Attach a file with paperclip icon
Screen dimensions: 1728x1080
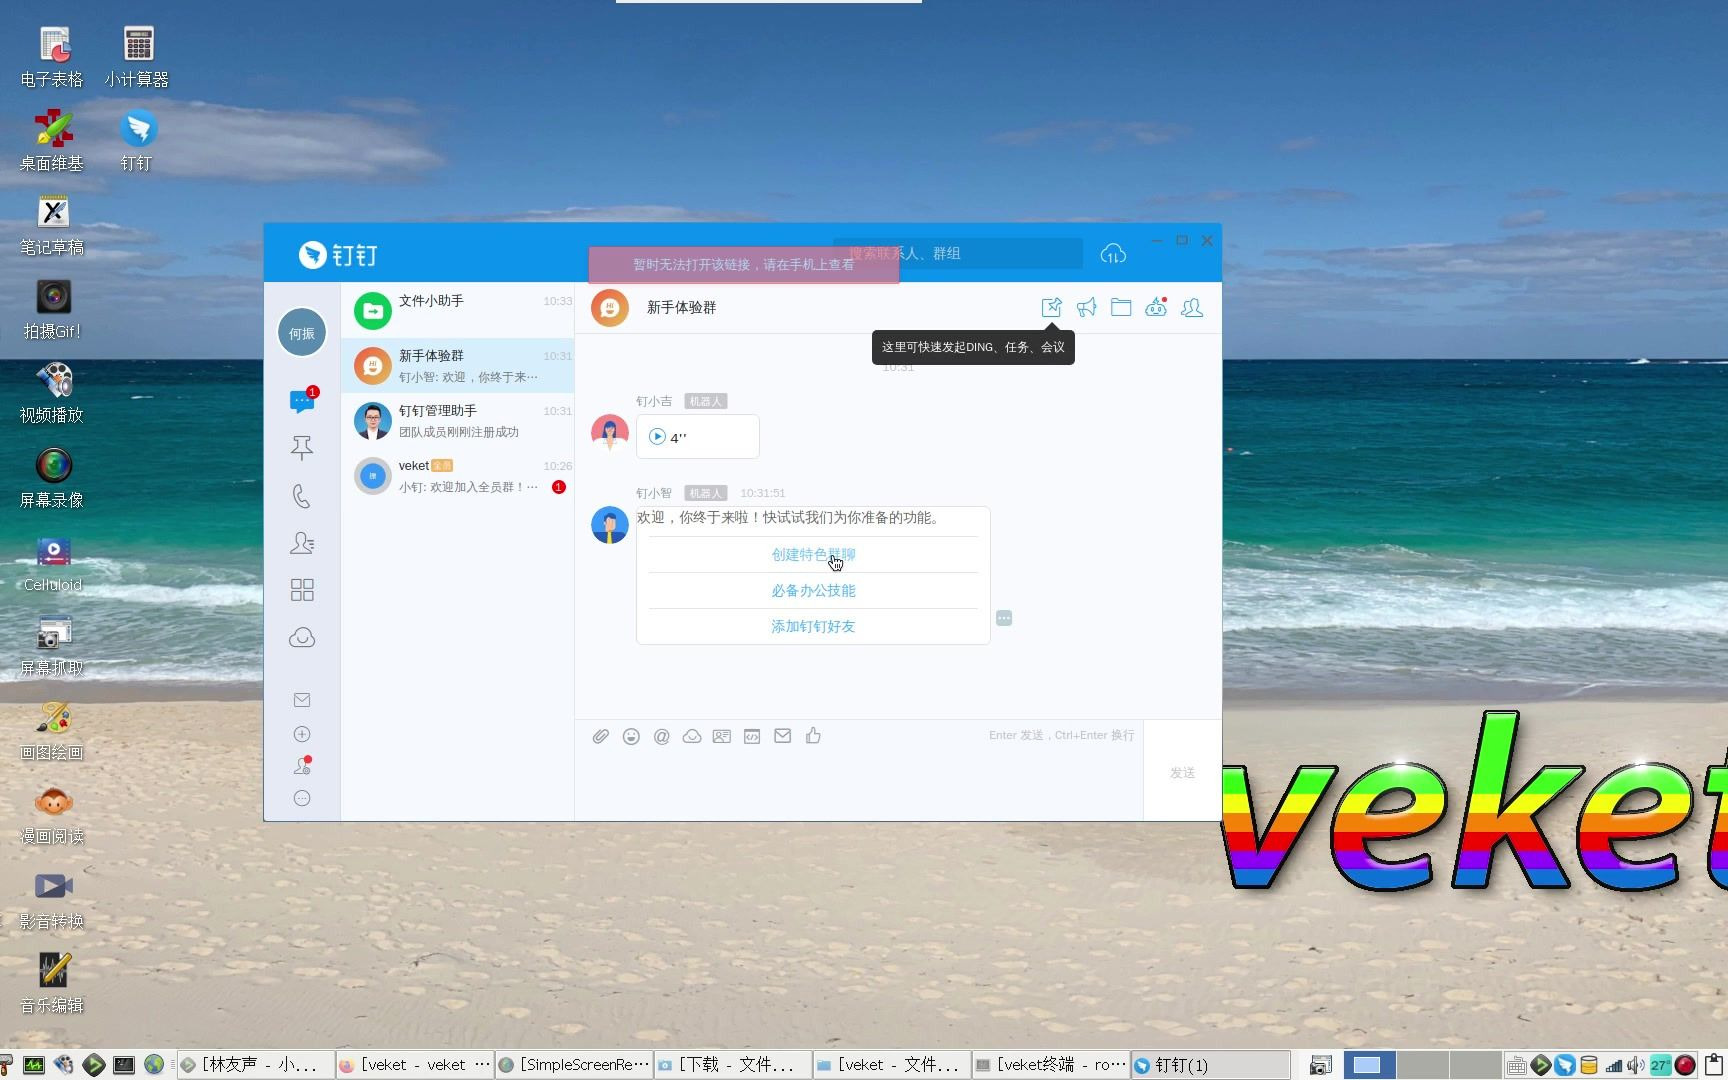tap(600, 736)
